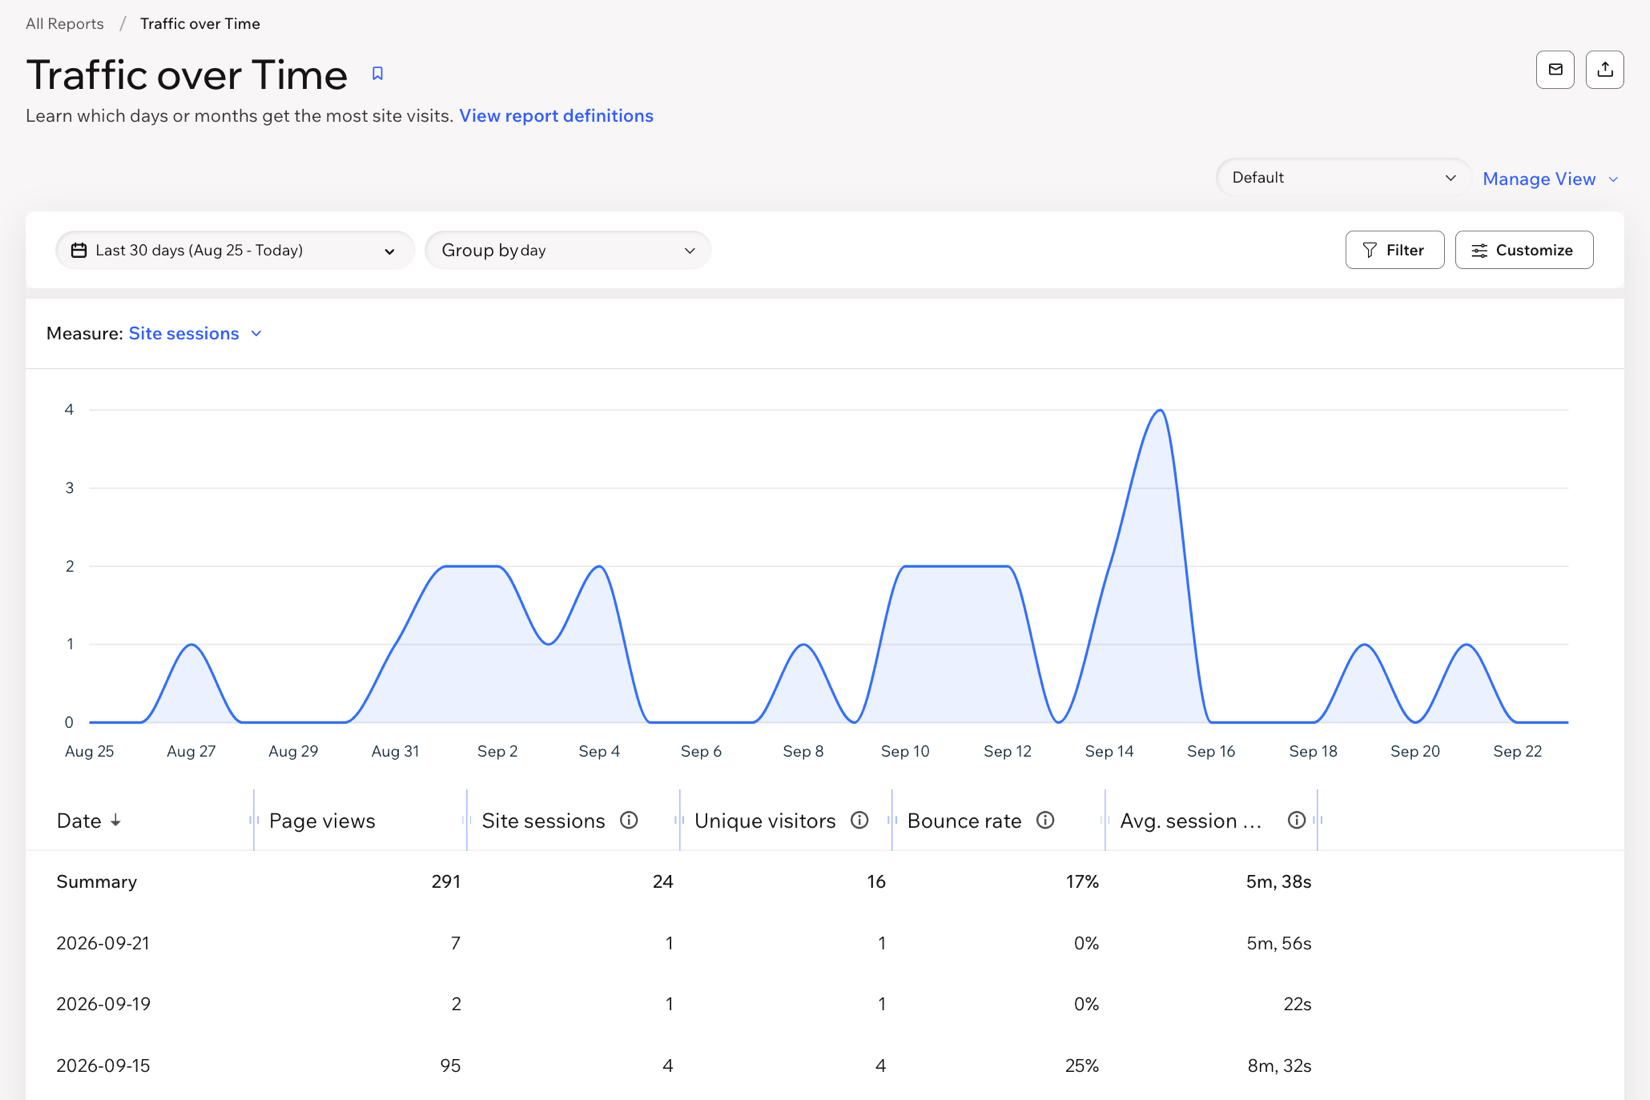Click the Site sessions column header

click(x=543, y=820)
